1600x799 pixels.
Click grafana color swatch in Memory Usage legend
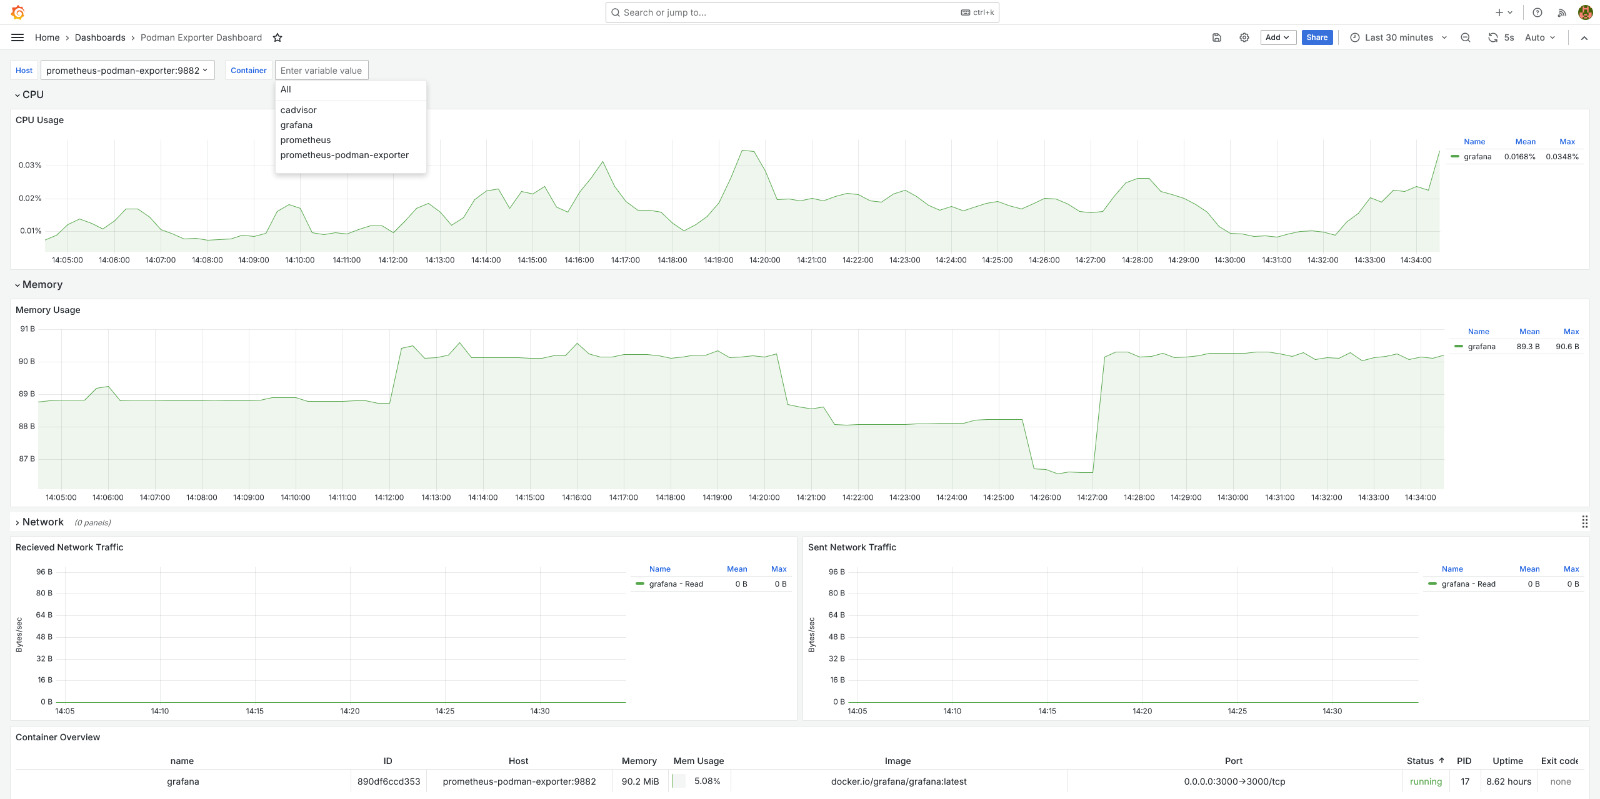(1459, 347)
